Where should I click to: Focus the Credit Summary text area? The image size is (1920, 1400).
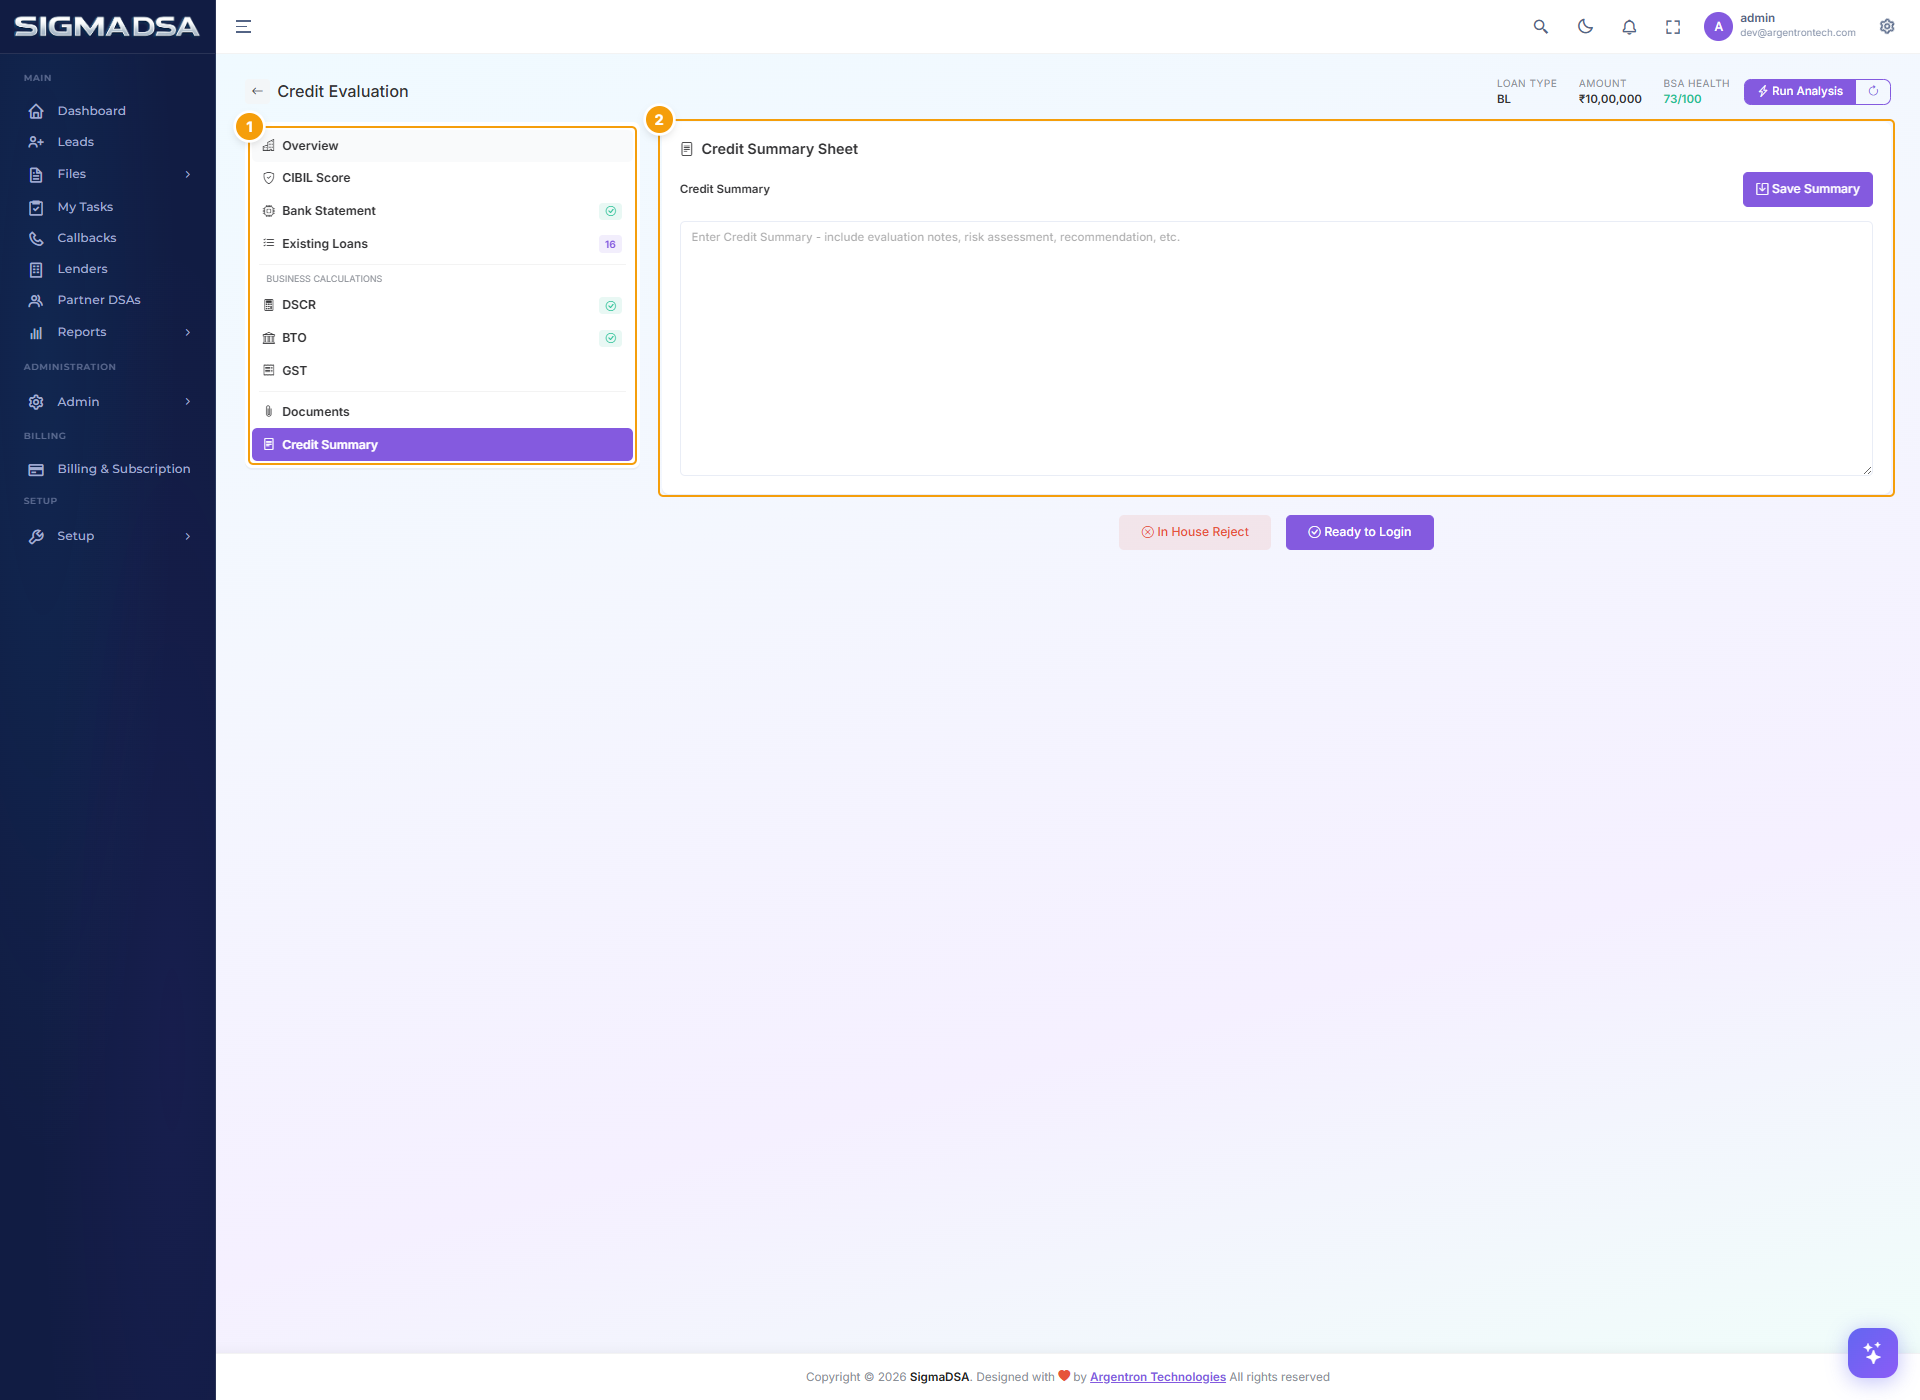click(x=1276, y=348)
